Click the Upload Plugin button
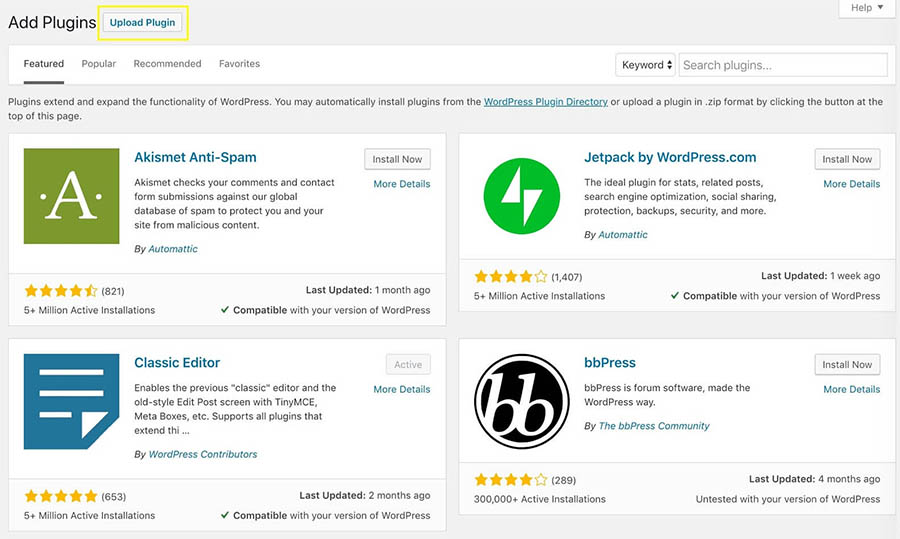The image size is (900, 539). 142,22
